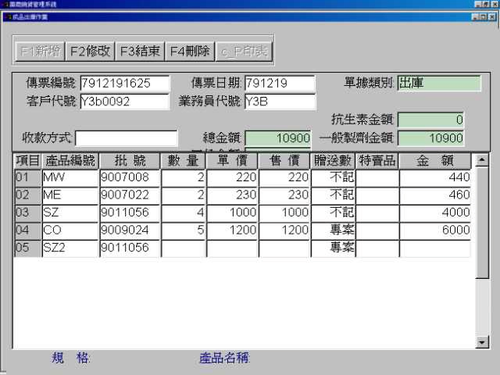This screenshot has height=375, width=500.
Task: Click the grayed-out print button
Action: click(244, 51)
